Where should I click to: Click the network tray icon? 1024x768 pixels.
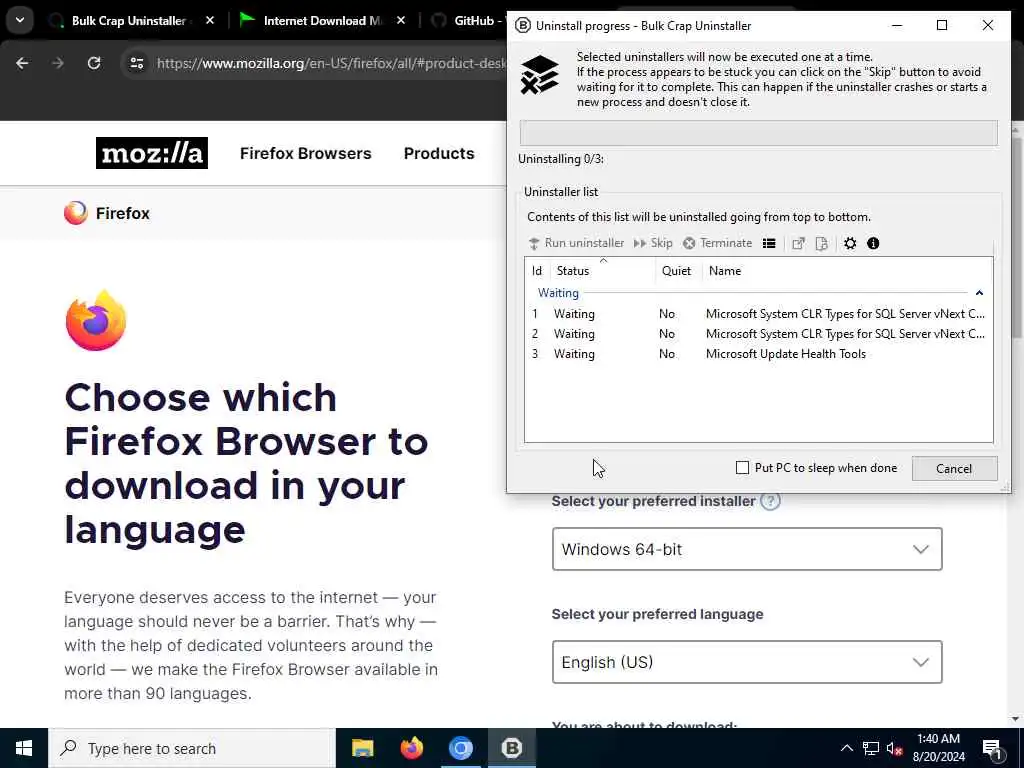(x=871, y=748)
